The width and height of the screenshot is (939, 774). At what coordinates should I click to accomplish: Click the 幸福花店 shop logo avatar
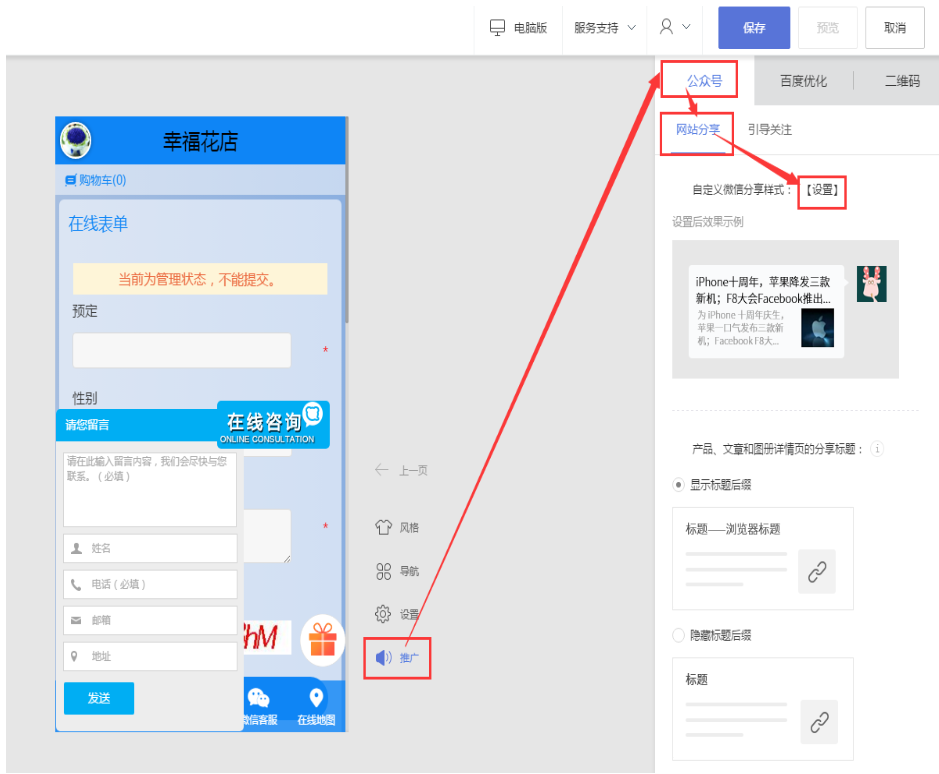pyautogui.click(x=76, y=140)
